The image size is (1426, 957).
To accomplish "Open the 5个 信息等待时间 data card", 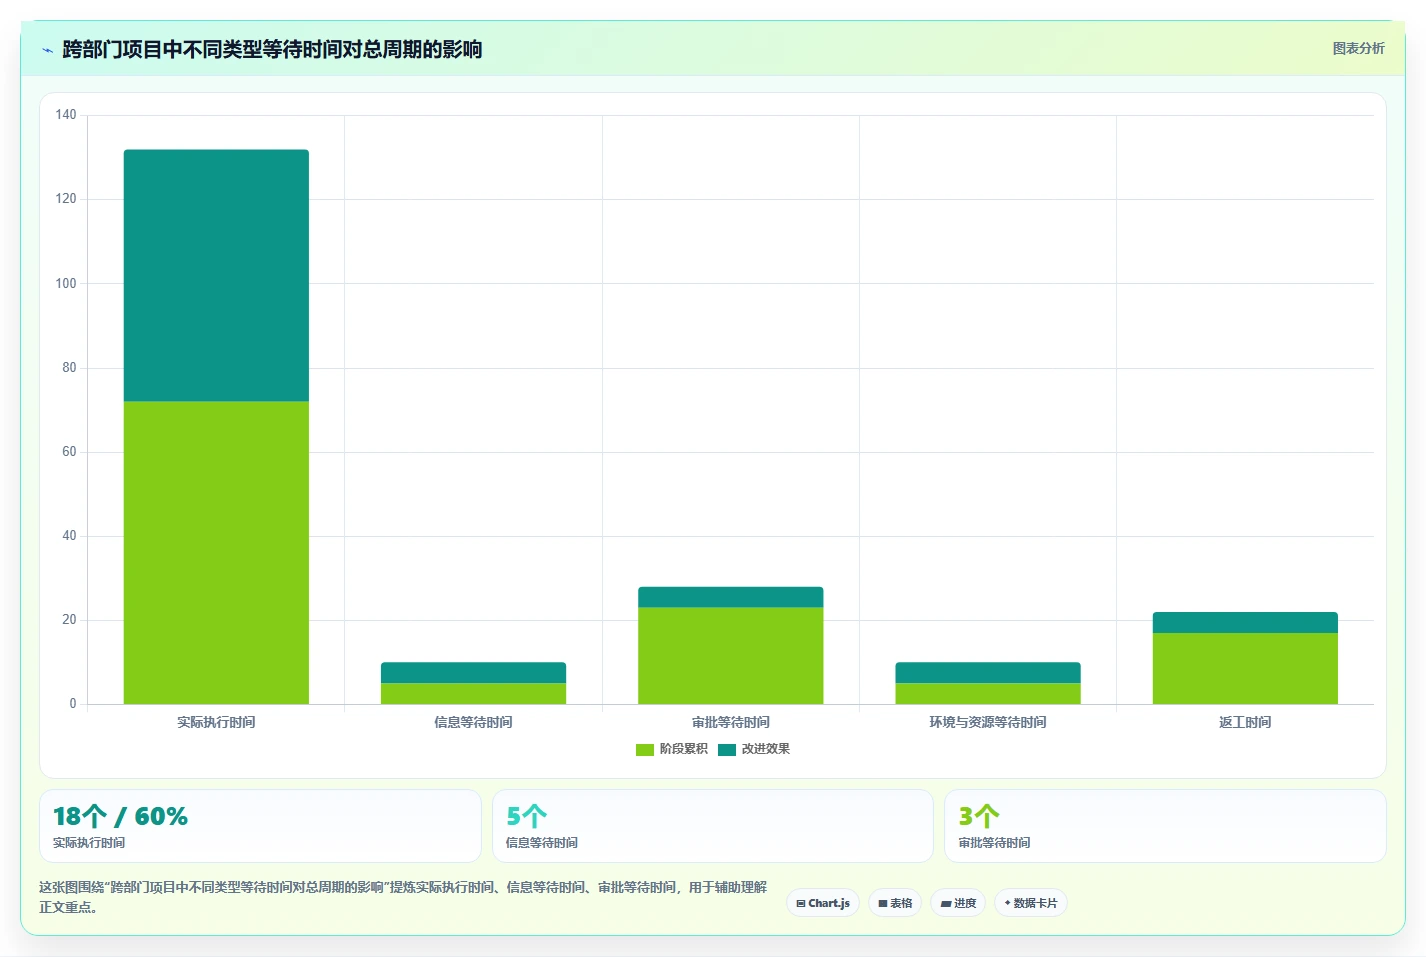I will tap(713, 826).
